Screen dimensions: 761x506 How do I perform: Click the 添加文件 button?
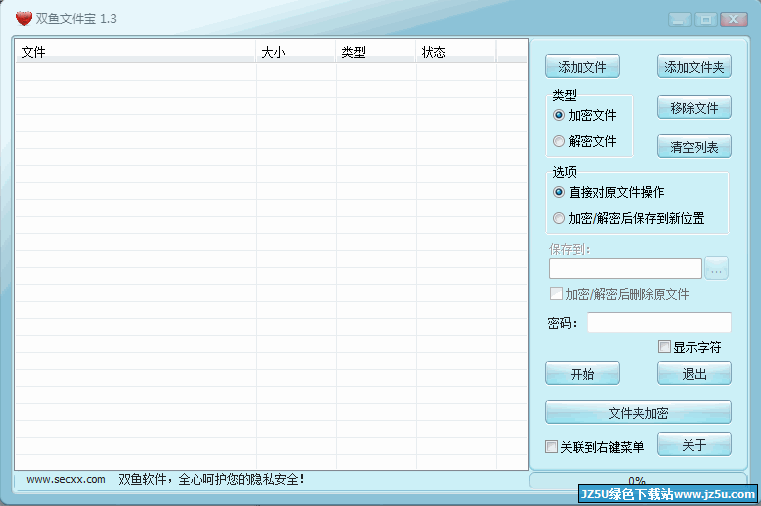[582, 66]
